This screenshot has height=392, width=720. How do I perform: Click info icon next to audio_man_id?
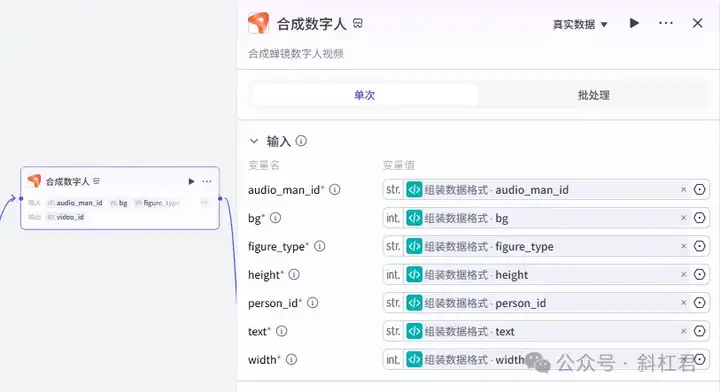tap(335, 189)
